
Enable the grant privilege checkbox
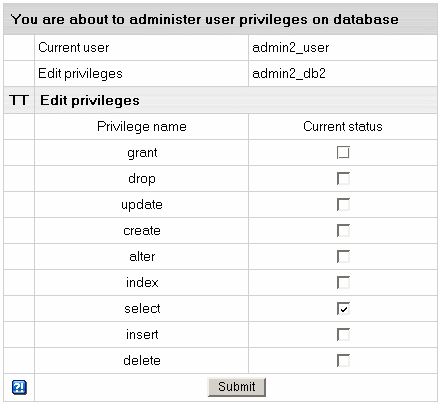343,152
